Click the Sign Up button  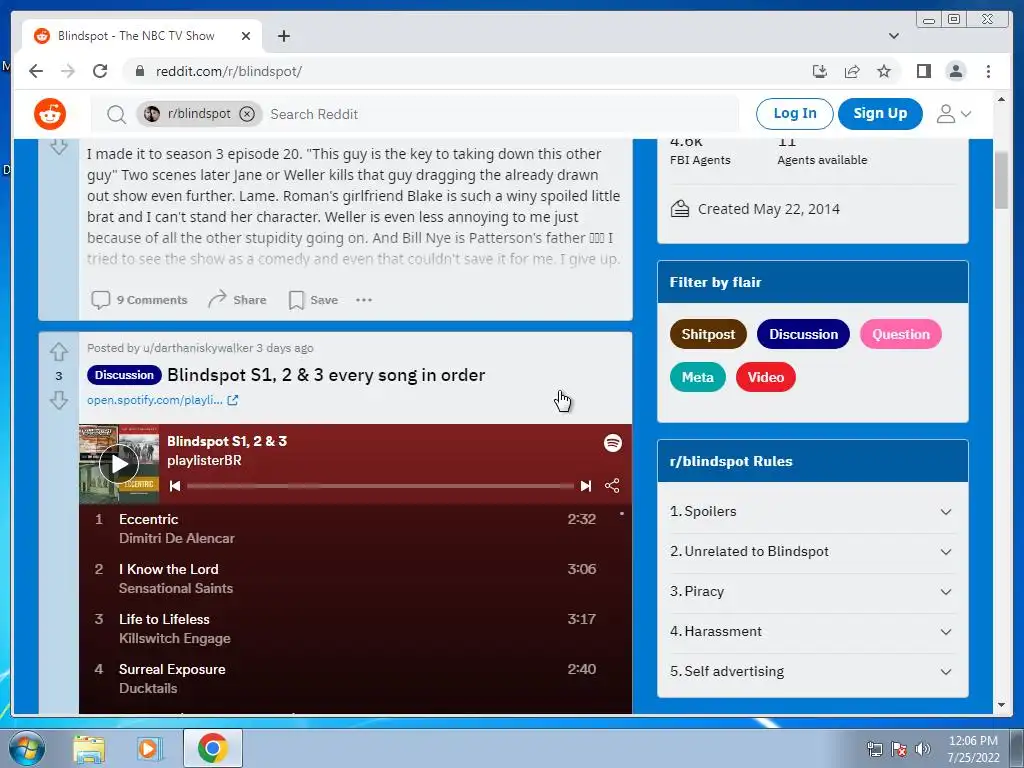pos(880,114)
